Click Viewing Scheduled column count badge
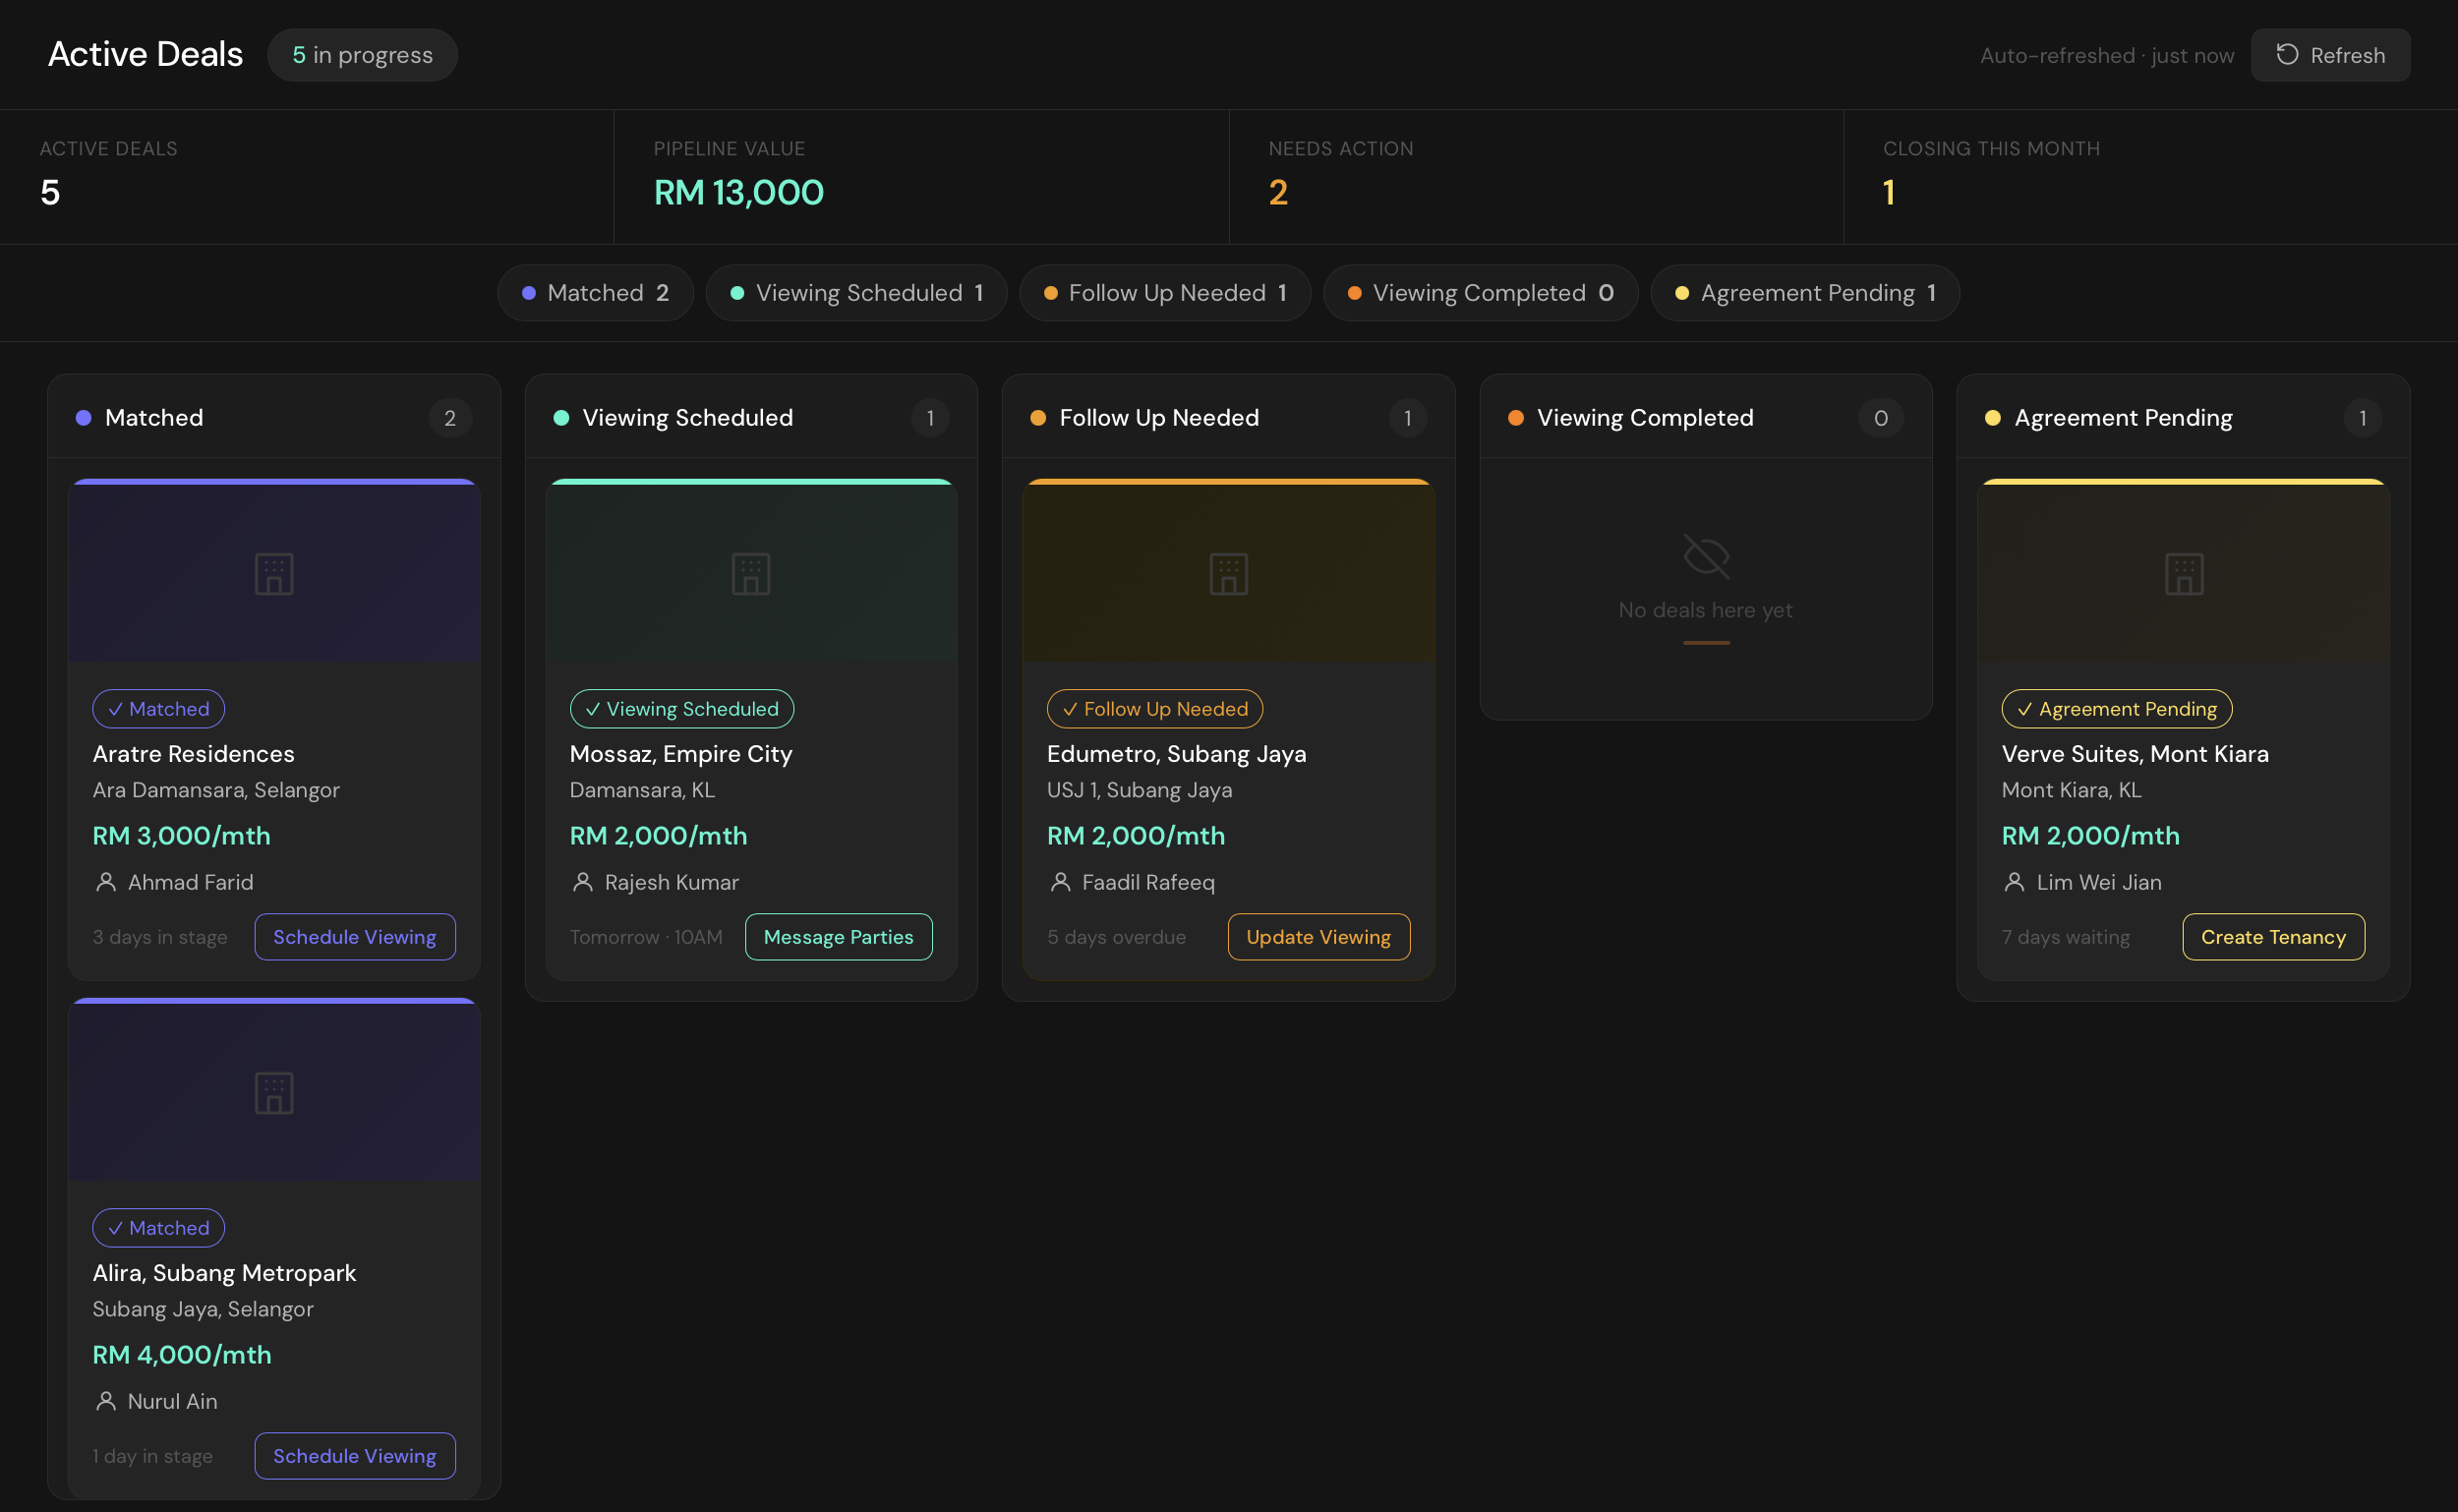Image resolution: width=2458 pixels, height=1512 pixels. point(930,418)
